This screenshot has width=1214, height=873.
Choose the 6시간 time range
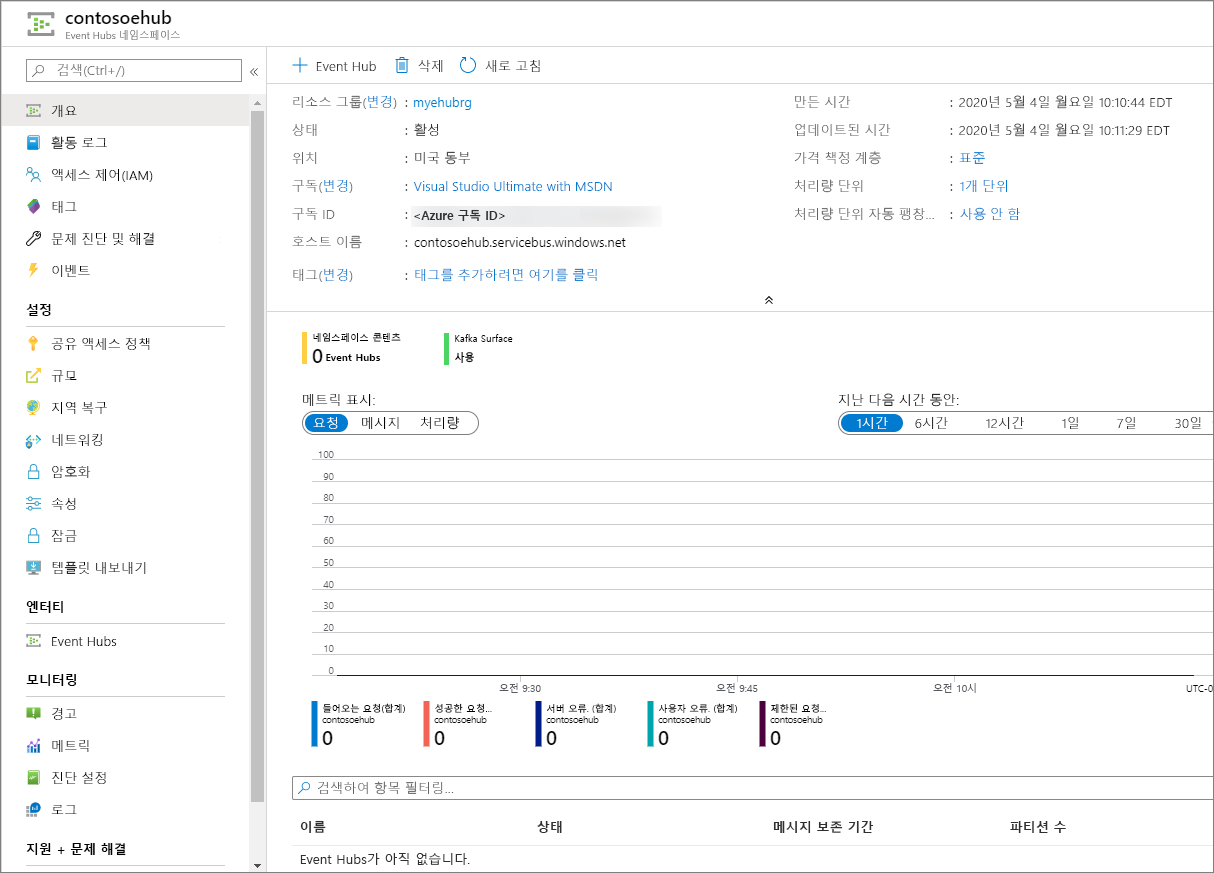(x=931, y=423)
